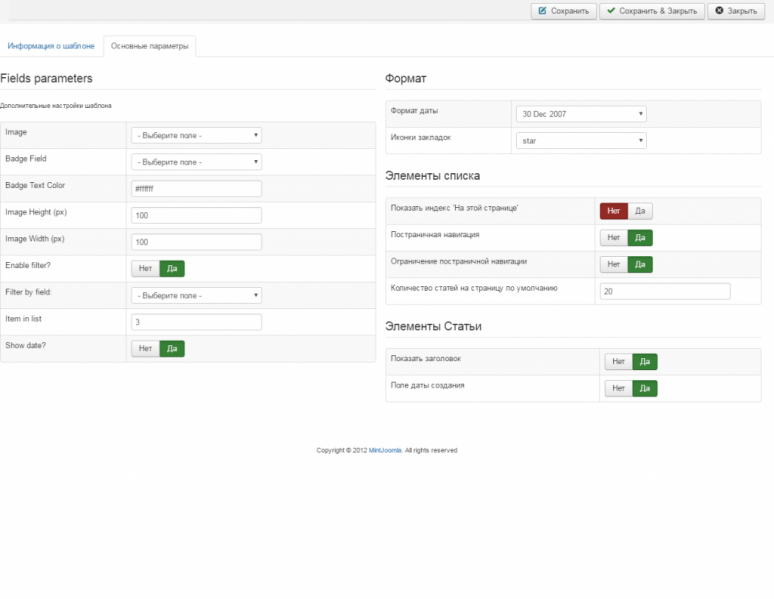The height and width of the screenshot is (599, 774).
Task: Set Show date to Нет
Action: pos(145,348)
